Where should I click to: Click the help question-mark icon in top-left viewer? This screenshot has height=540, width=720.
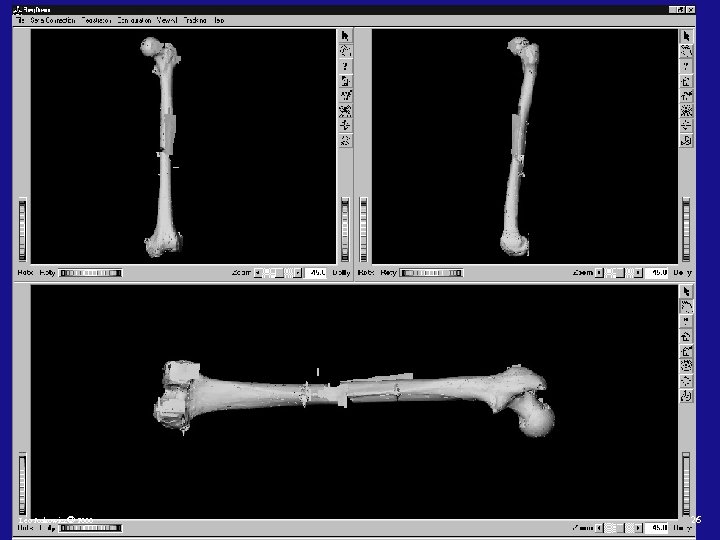tap(345, 66)
